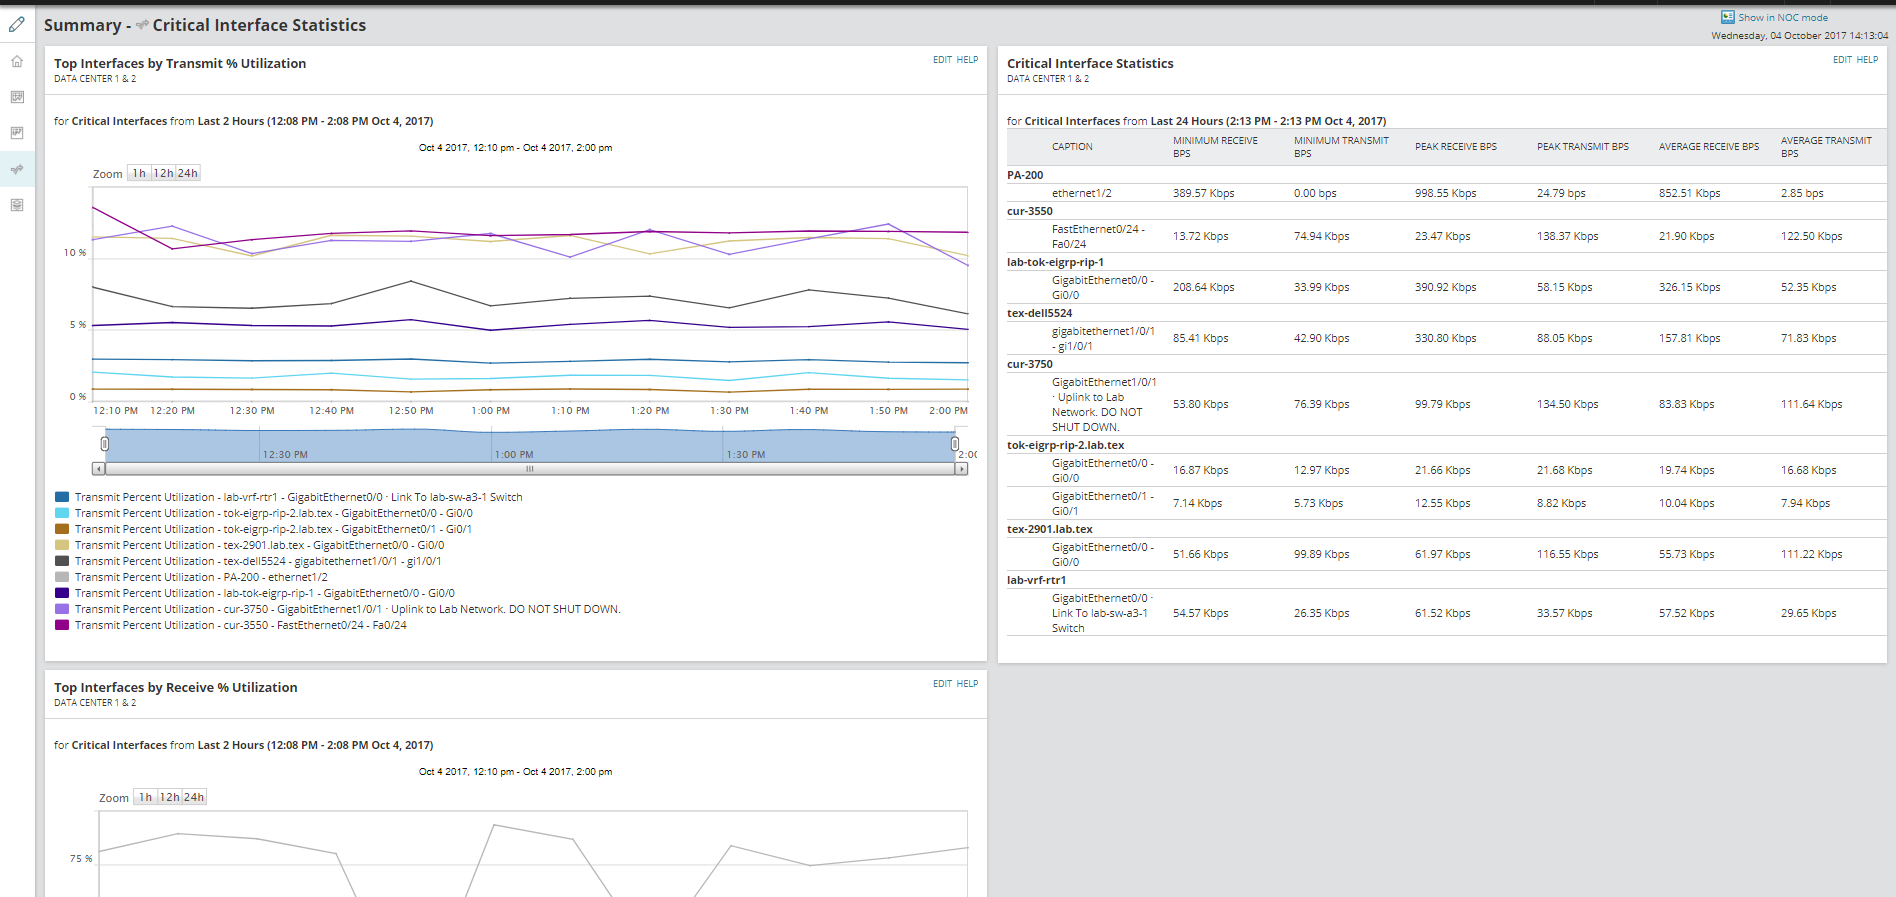Click the pencil edit icon in sidebar
1896x897 pixels.
point(17,24)
